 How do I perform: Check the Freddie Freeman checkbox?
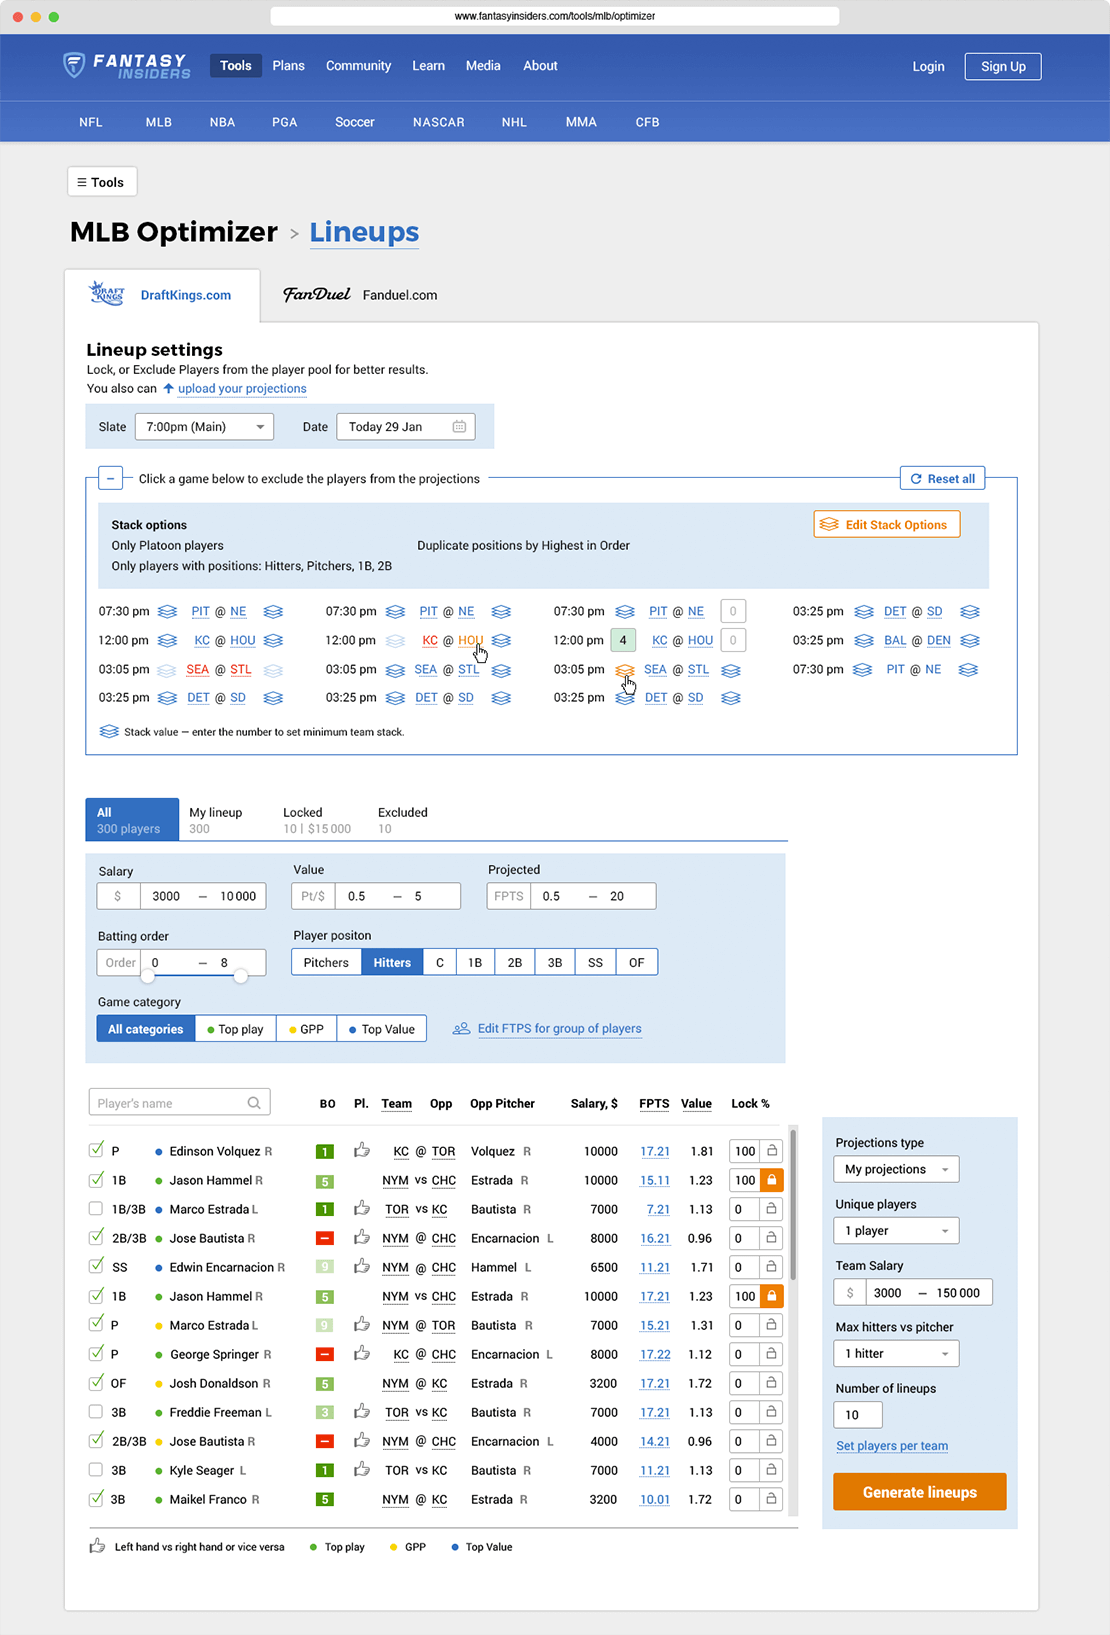coord(96,1411)
